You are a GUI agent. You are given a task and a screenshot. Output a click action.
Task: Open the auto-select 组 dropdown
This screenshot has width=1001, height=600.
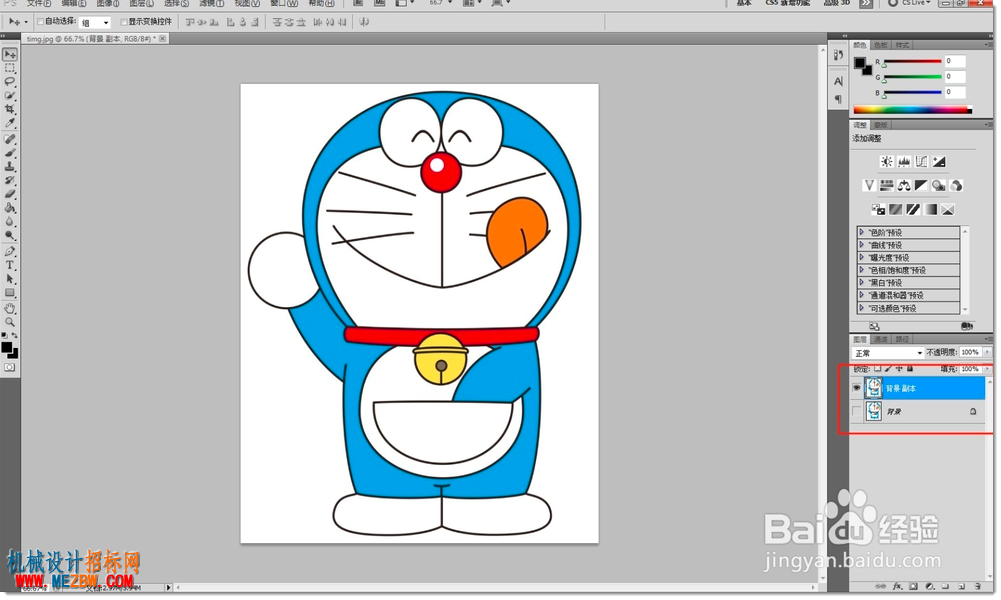[x=95, y=23]
